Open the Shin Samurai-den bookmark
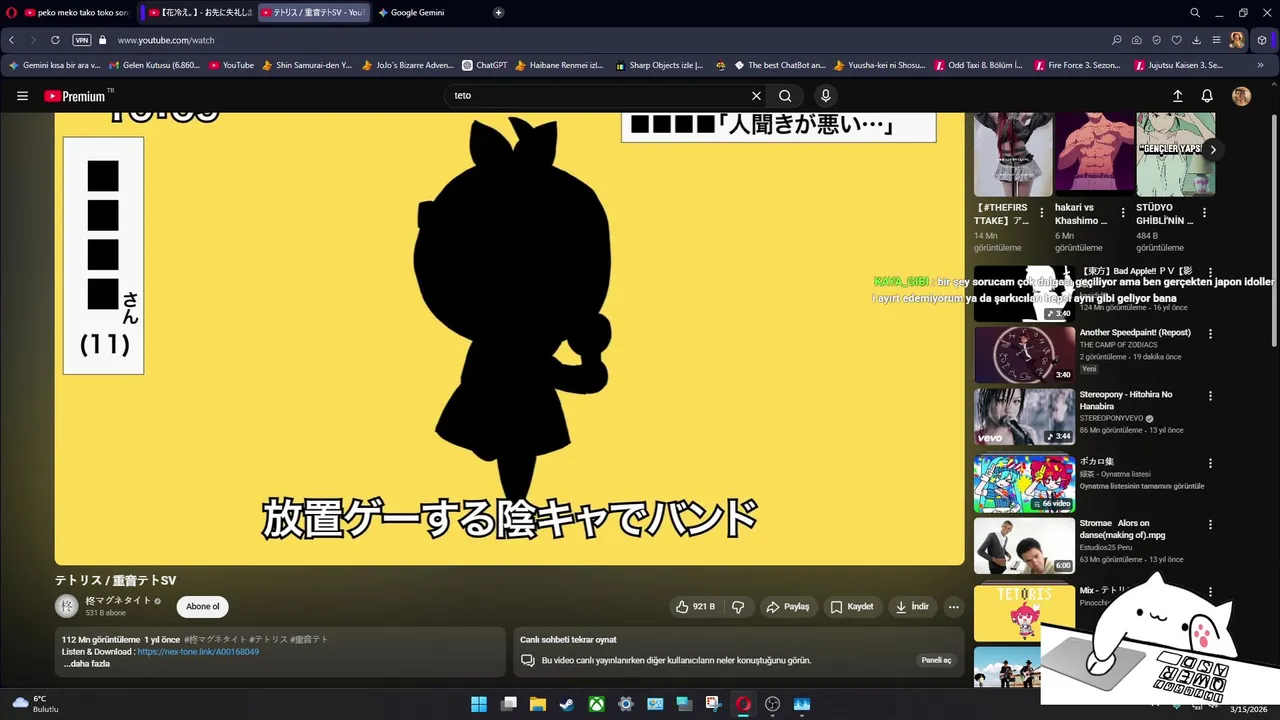1280x720 pixels. click(306, 65)
